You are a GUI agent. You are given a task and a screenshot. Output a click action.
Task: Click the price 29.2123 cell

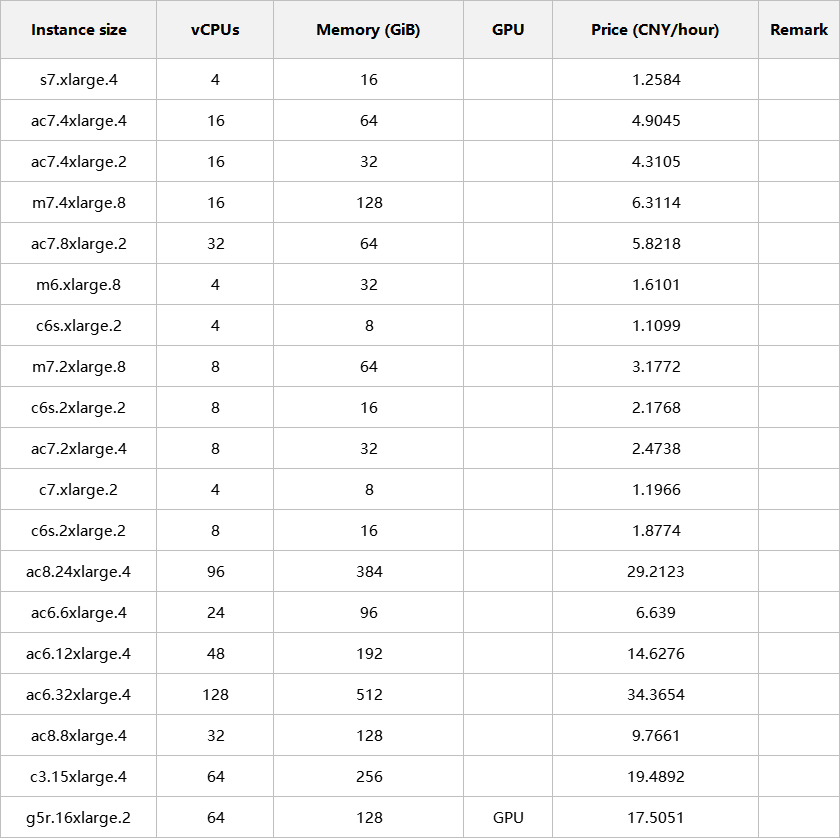coord(655,572)
